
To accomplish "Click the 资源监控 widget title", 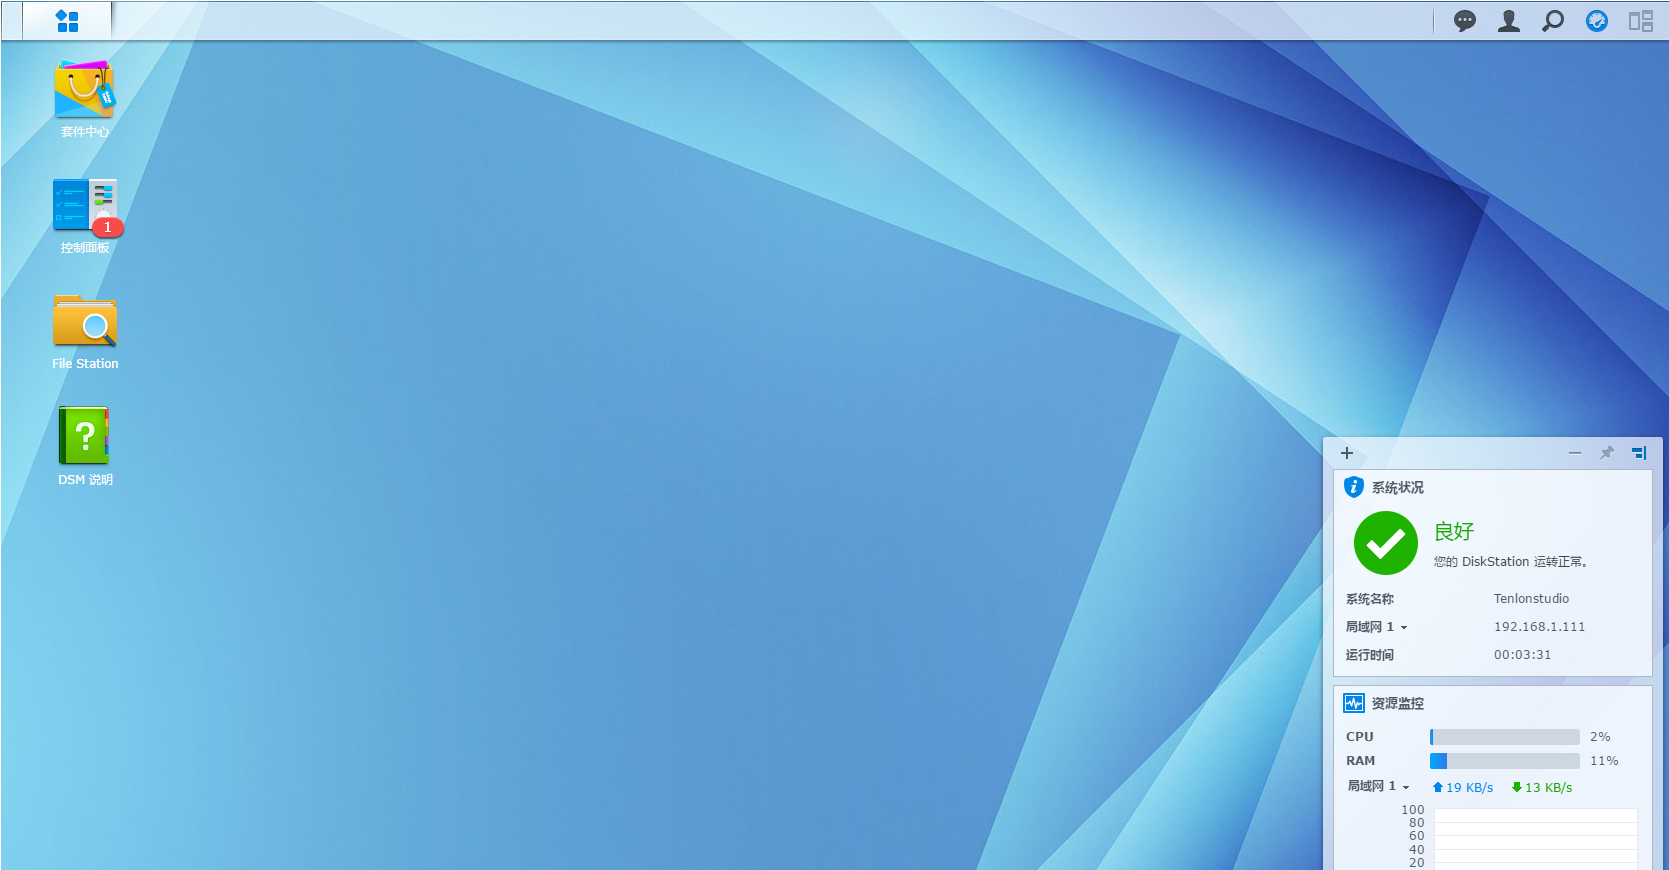I will 1397,704.
